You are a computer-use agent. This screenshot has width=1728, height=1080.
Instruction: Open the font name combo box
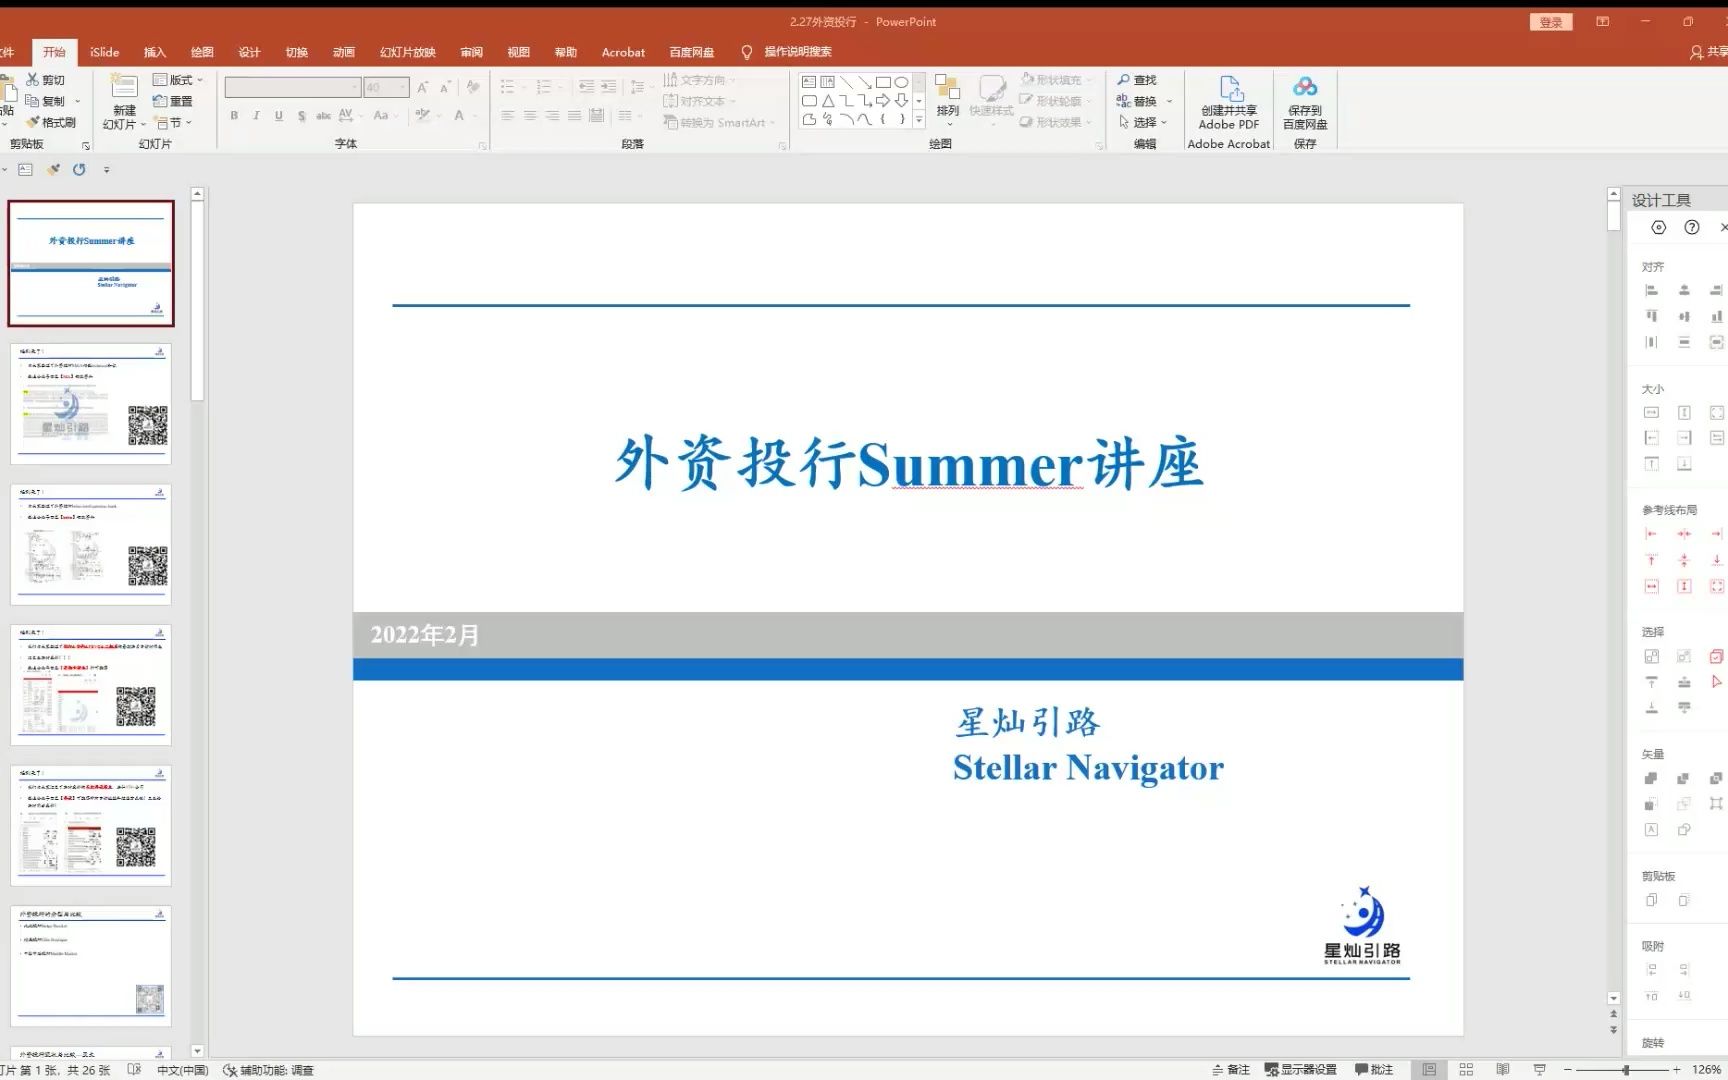293,87
